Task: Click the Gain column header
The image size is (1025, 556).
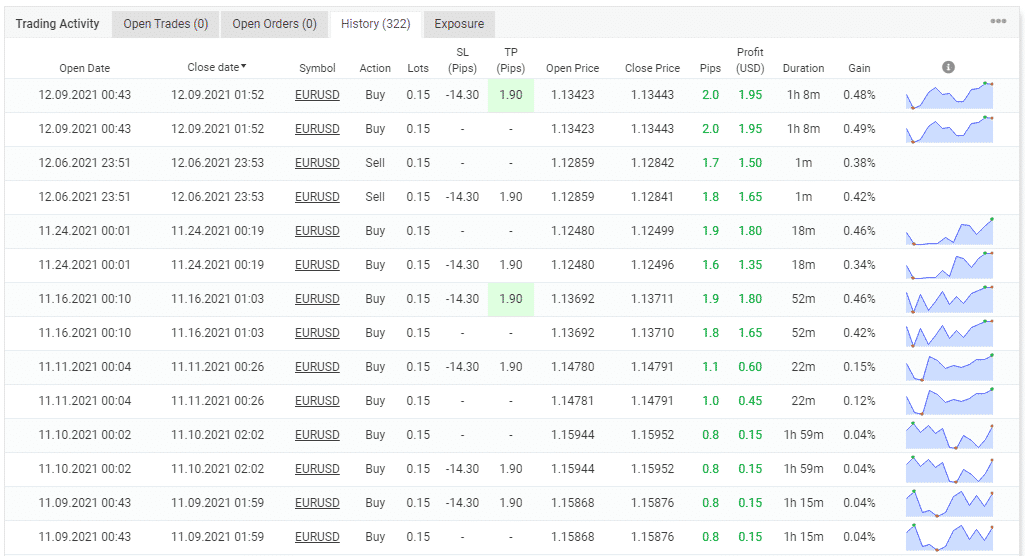Action: 859,68
